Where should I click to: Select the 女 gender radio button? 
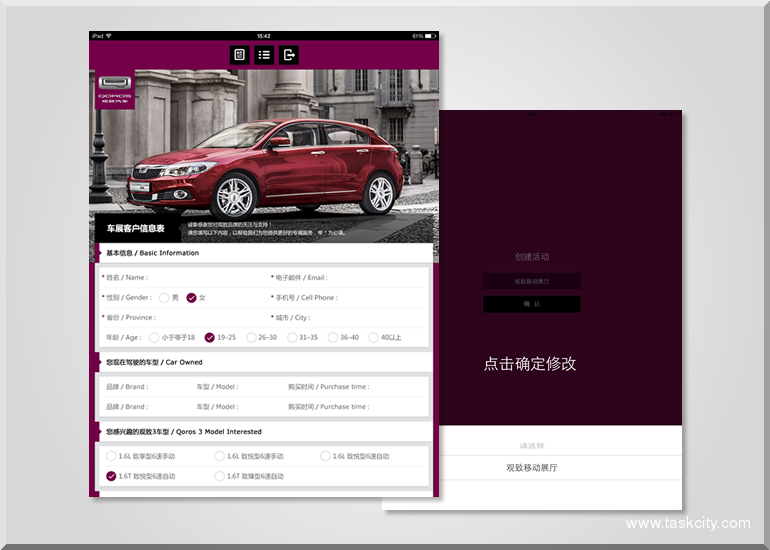coord(192,298)
